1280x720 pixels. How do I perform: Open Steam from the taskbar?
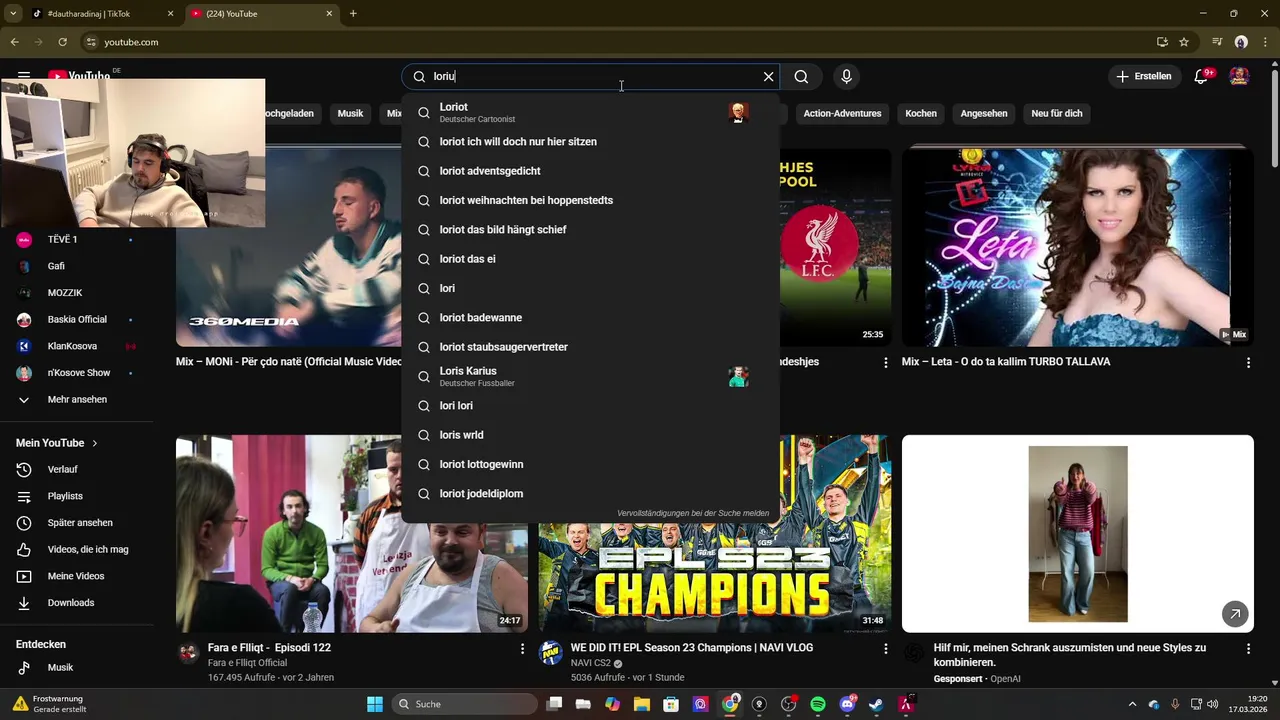[x=876, y=704]
